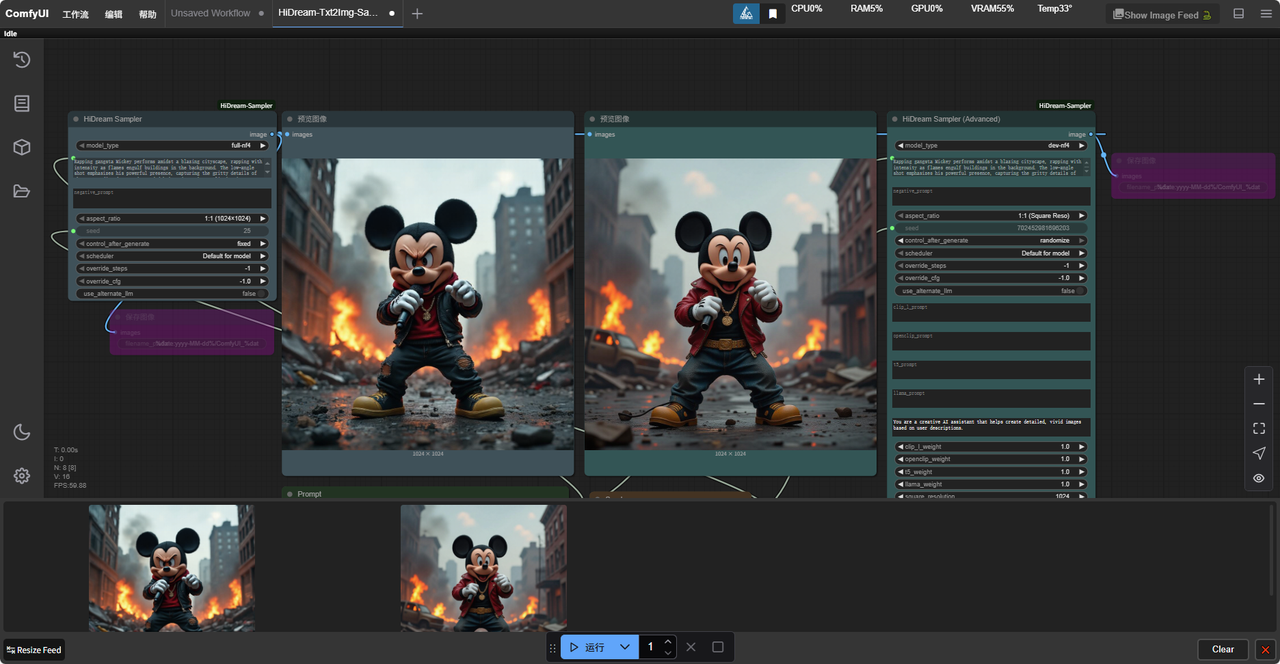The width and height of the screenshot is (1280, 664).
Task: Adjust t5_weight value field
Action: (989, 472)
